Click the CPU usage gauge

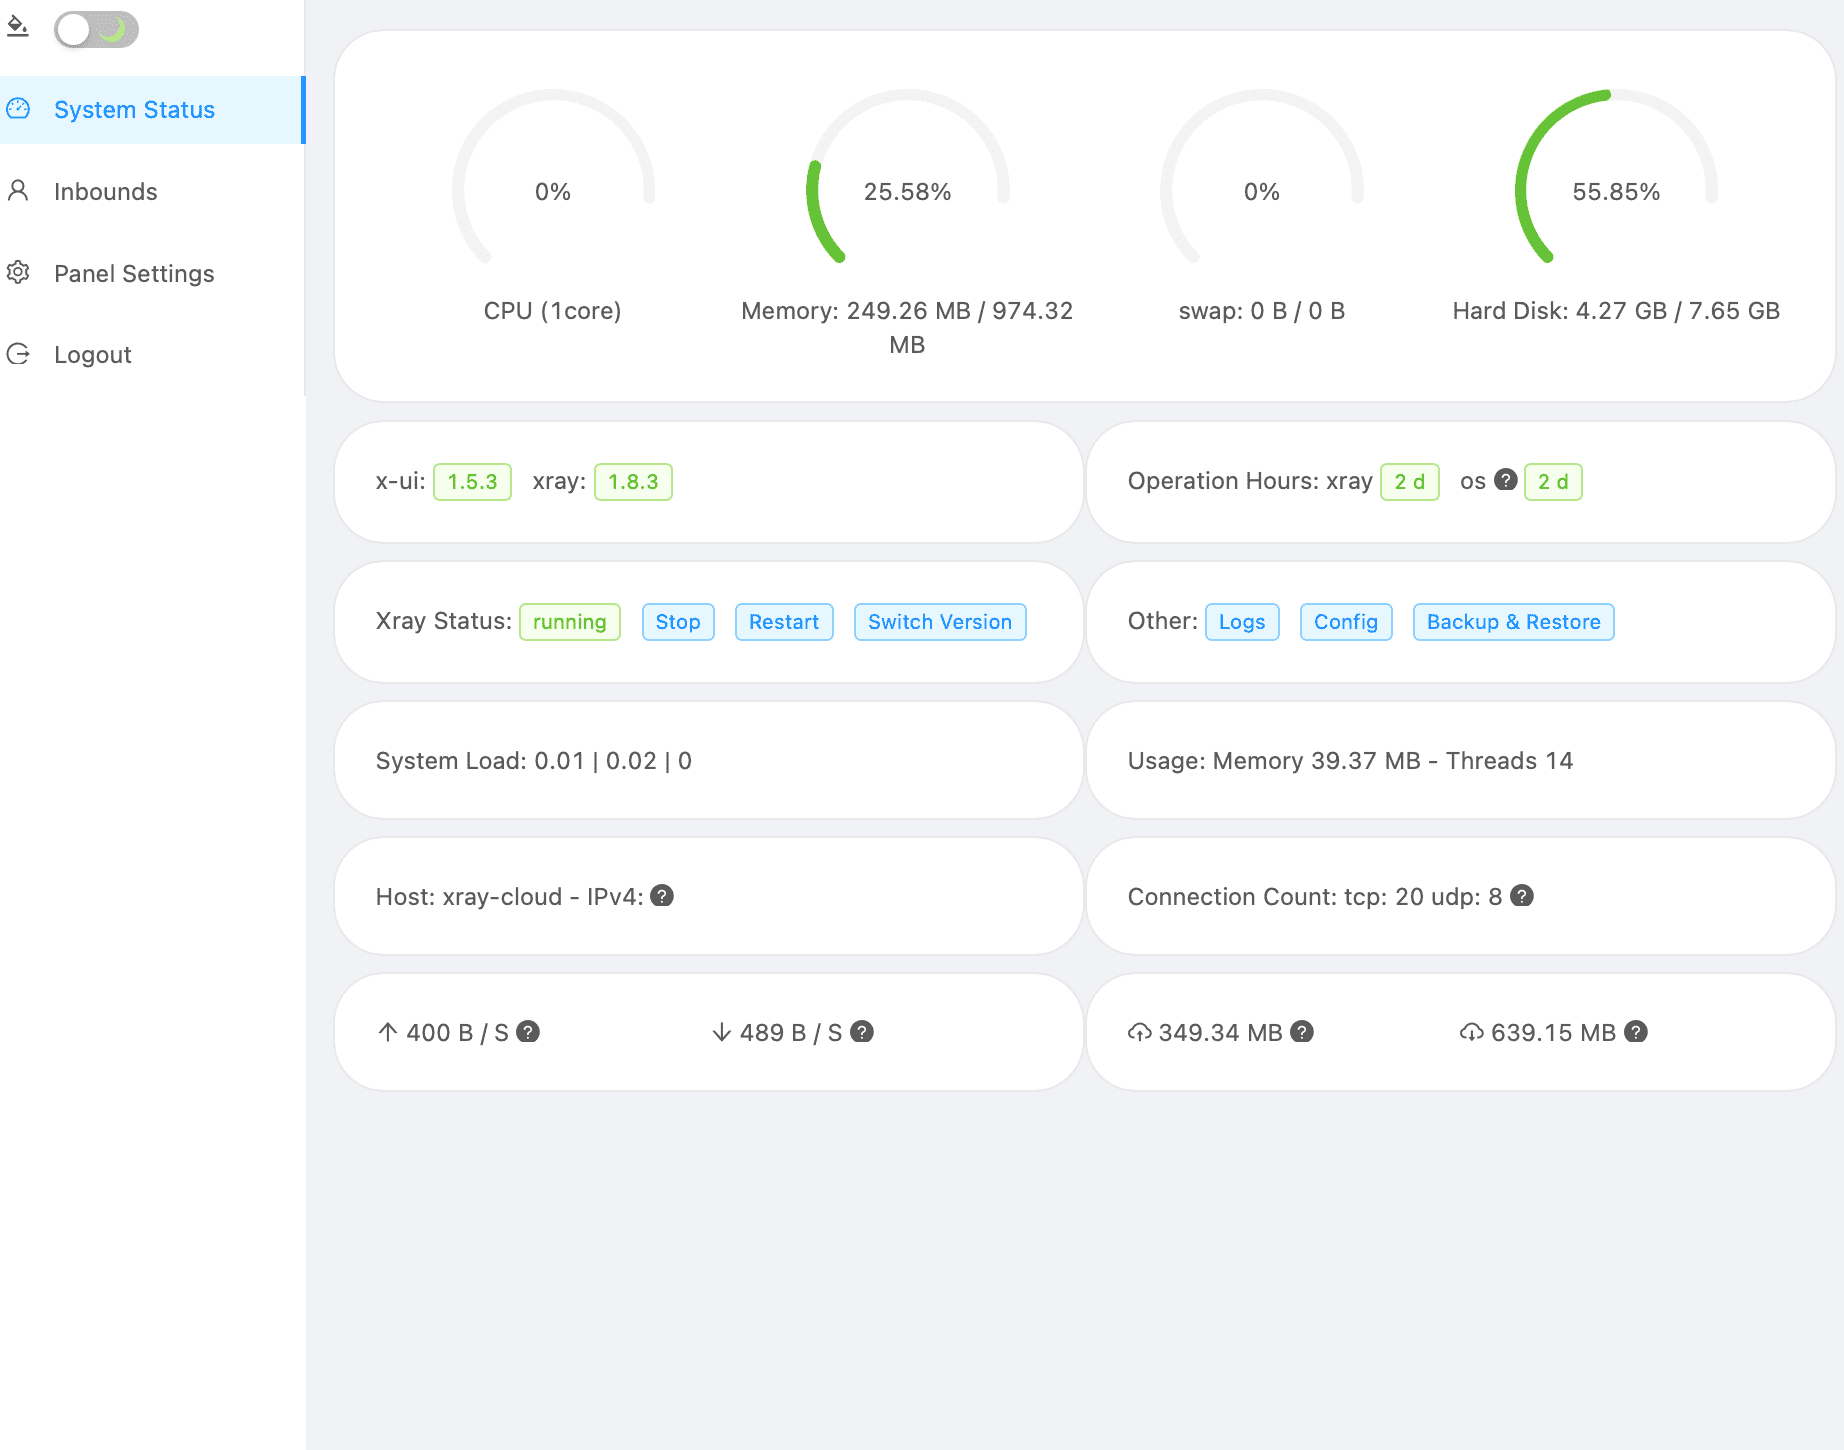click(553, 178)
